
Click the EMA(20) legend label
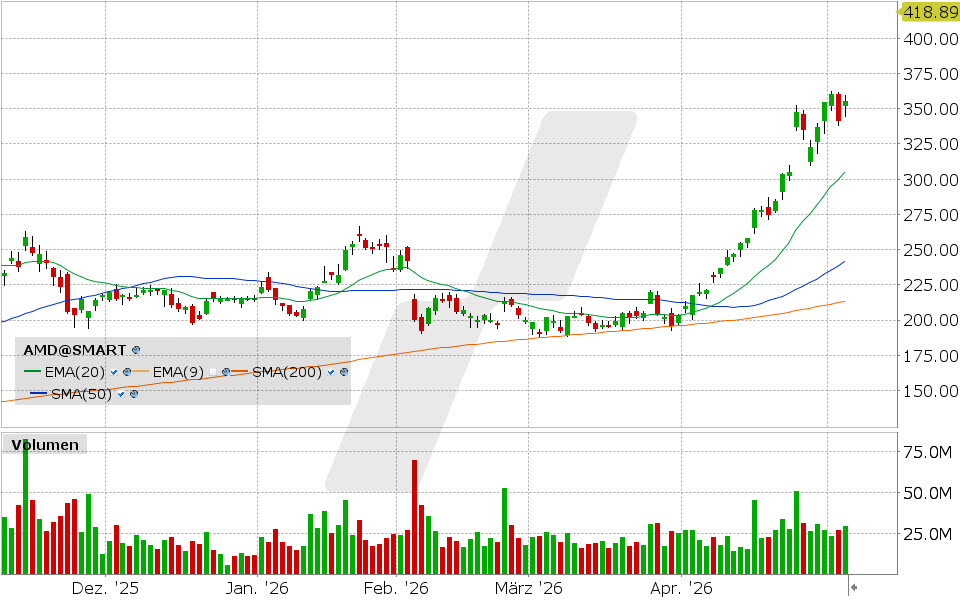point(75,372)
